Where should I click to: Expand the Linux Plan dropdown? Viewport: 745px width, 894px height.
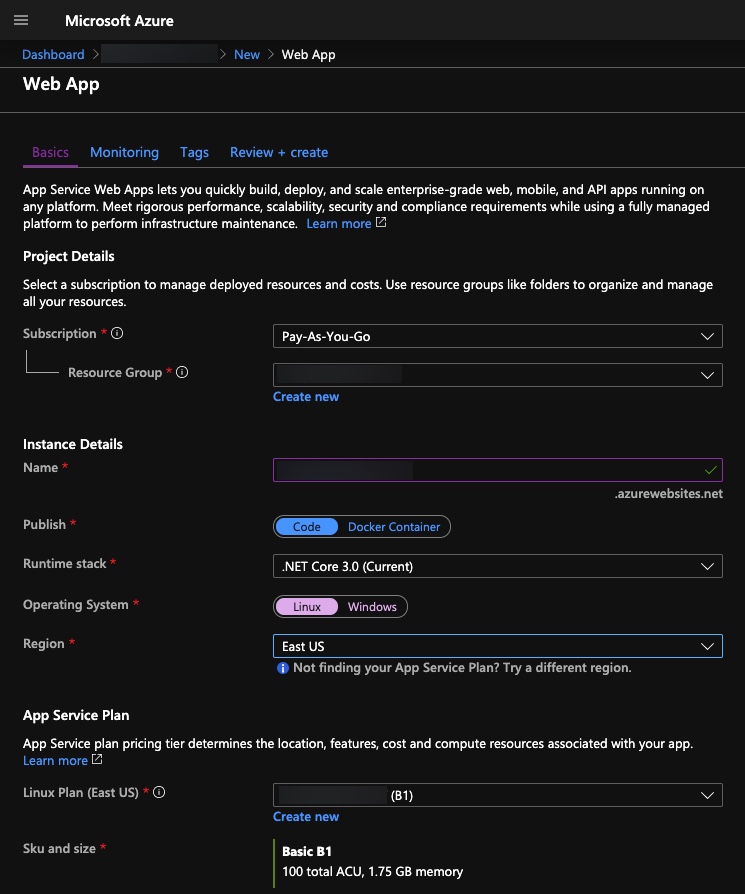497,796
